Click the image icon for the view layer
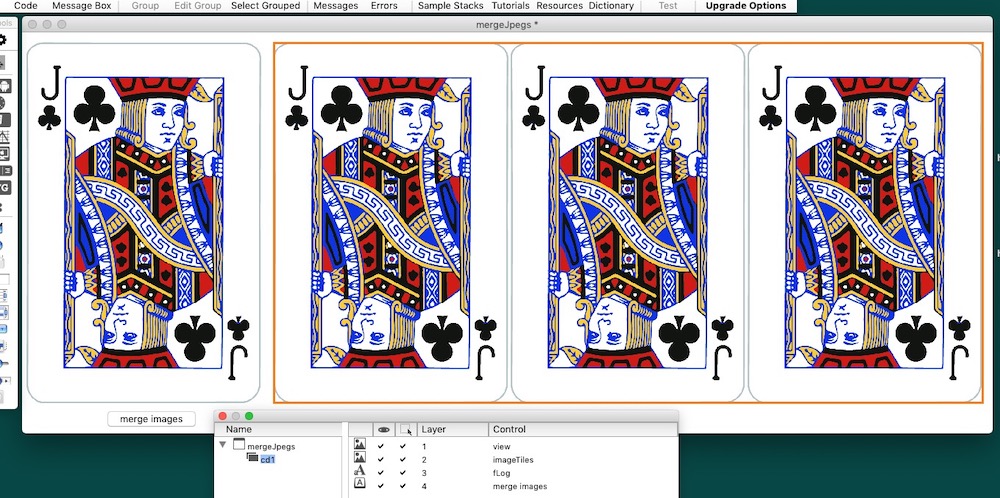The height and width of the screenshot is (498, 1000). [x=360, y=446]
